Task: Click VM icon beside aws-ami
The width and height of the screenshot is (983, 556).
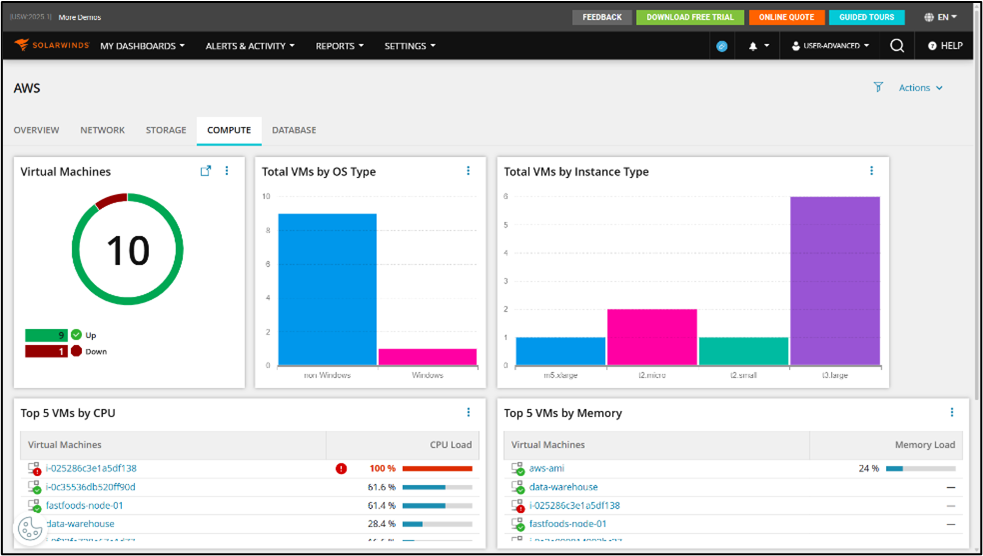Action: [x=518, y=468]
